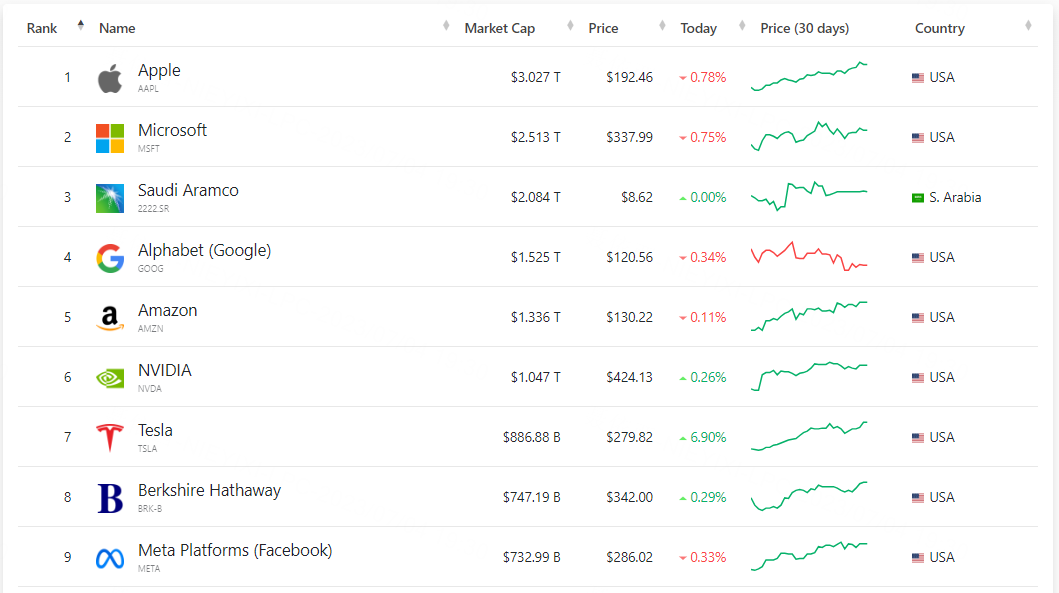Click the Saudi Aramco logo icon
The height and width of the screenshot is (593, 1059).
click(110, 198)
